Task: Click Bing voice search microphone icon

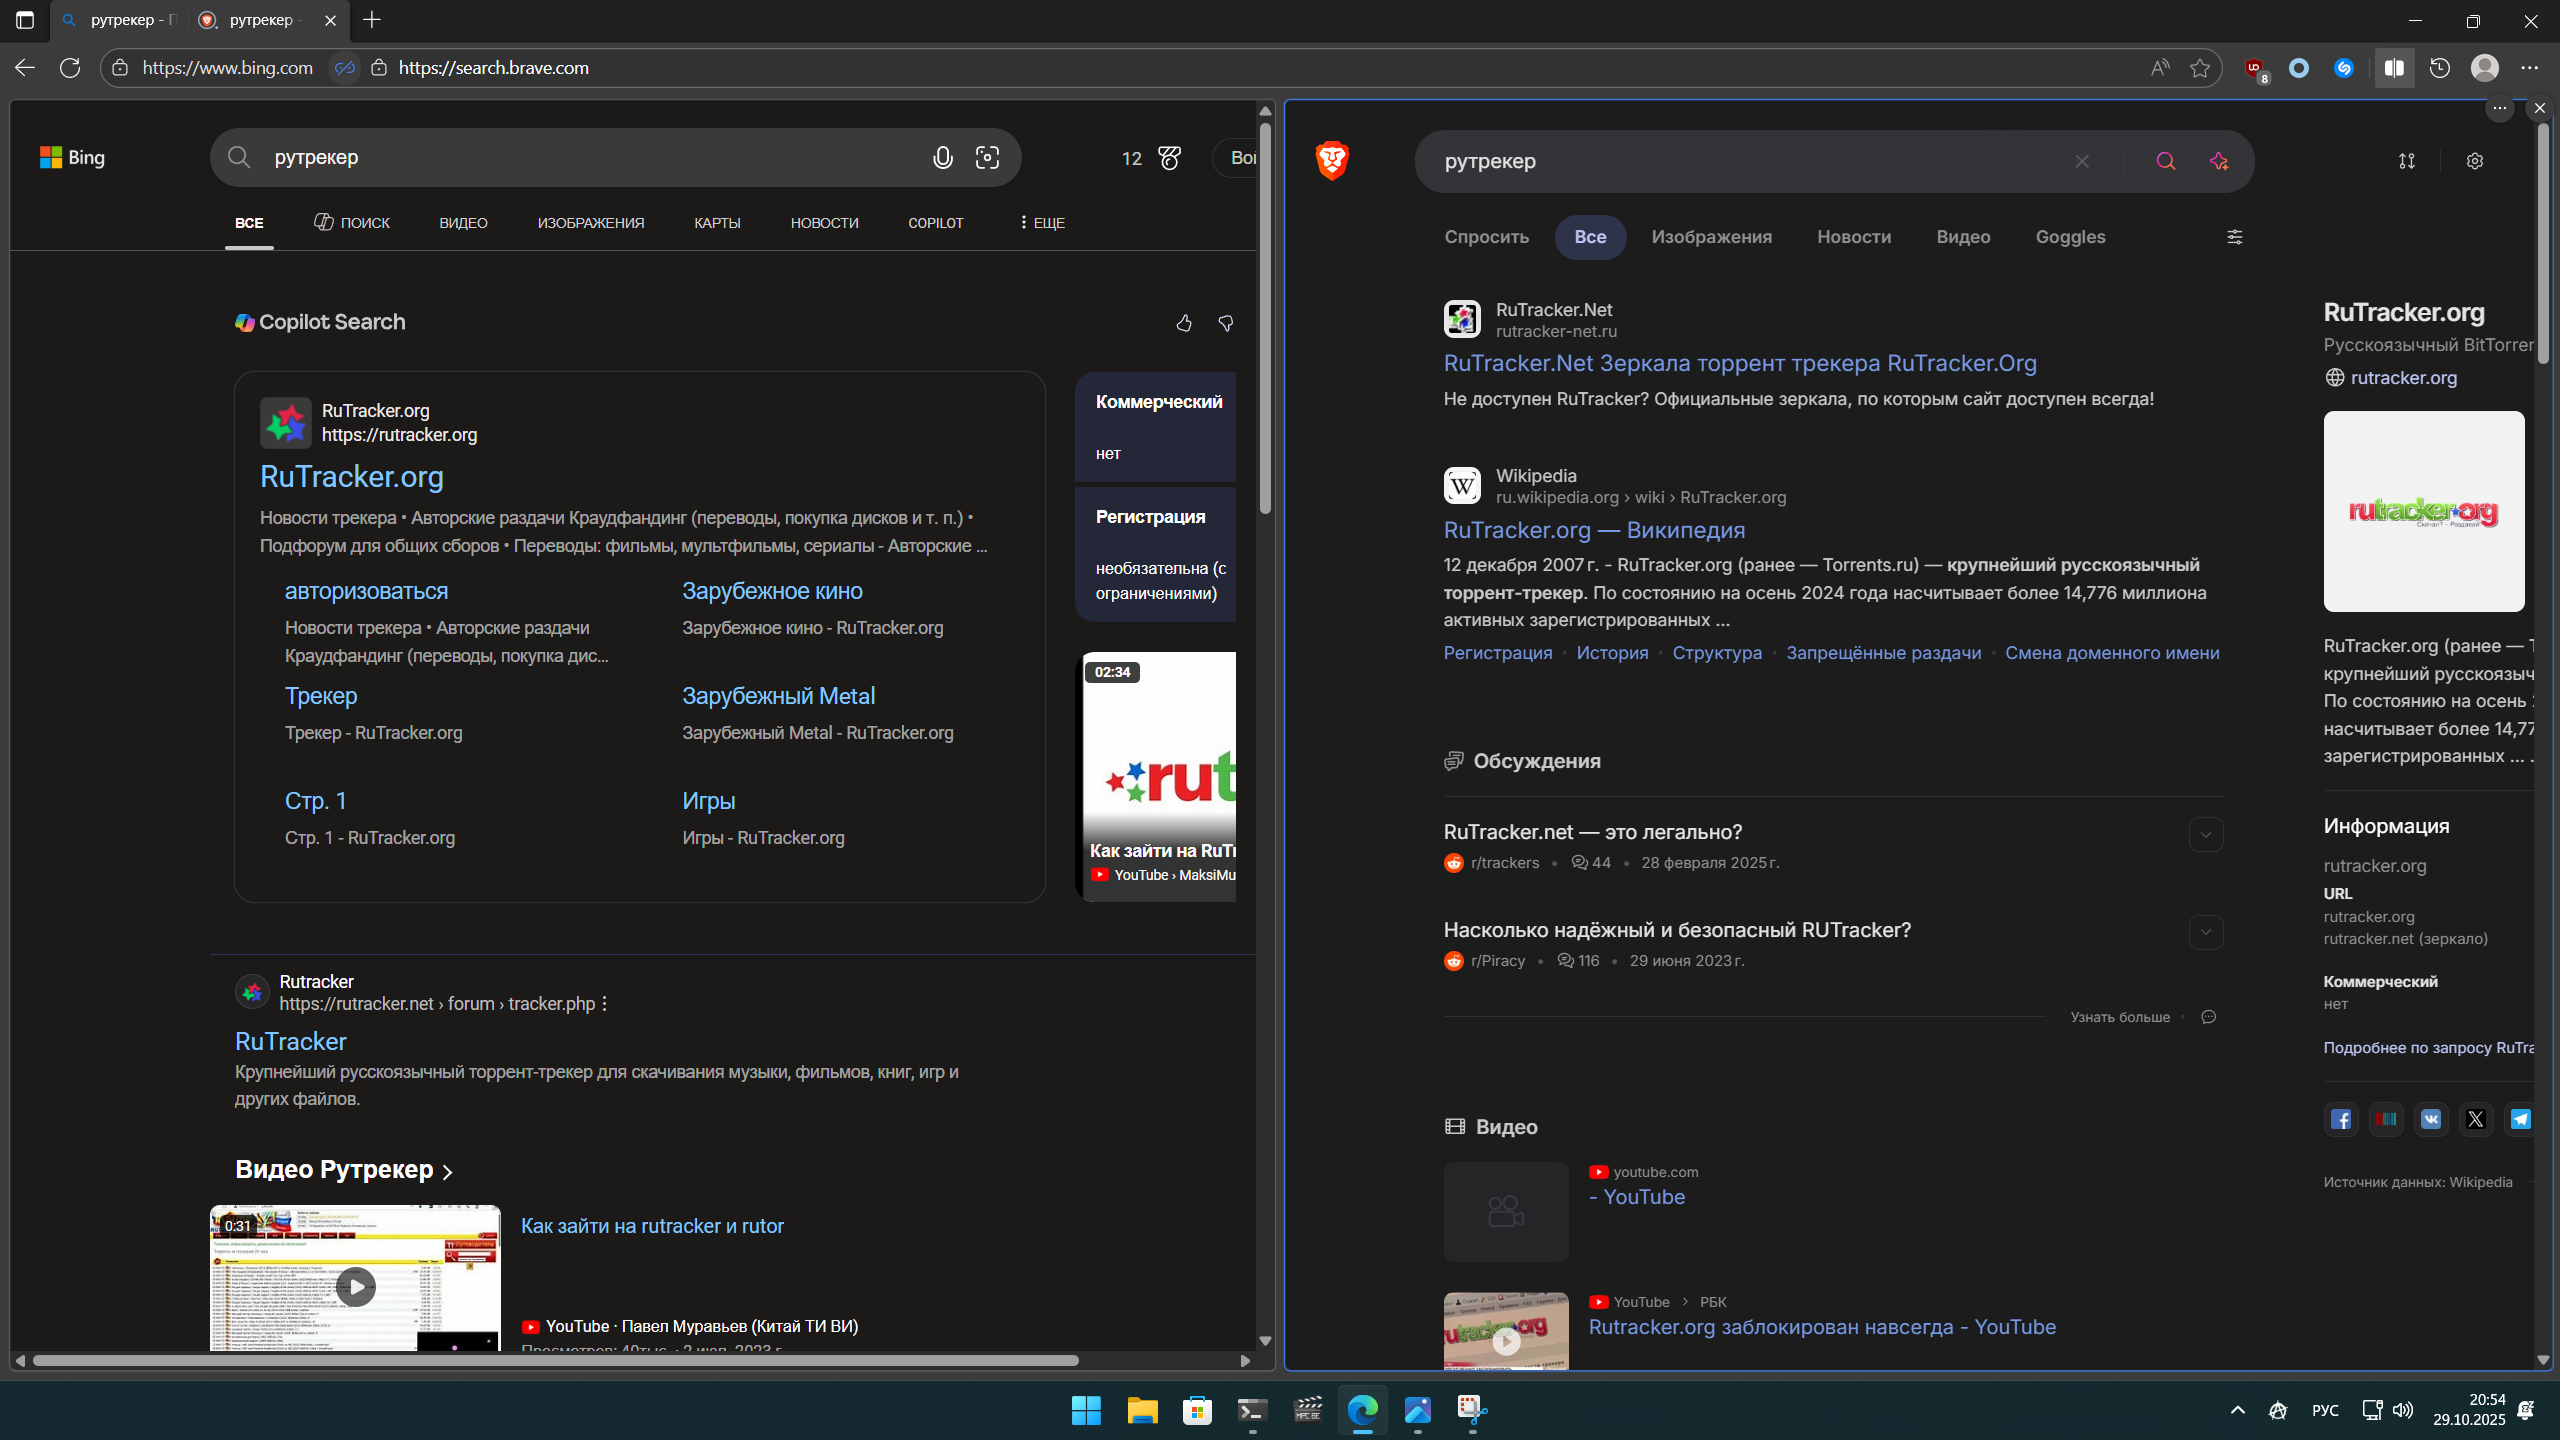Action: (942, 158)
